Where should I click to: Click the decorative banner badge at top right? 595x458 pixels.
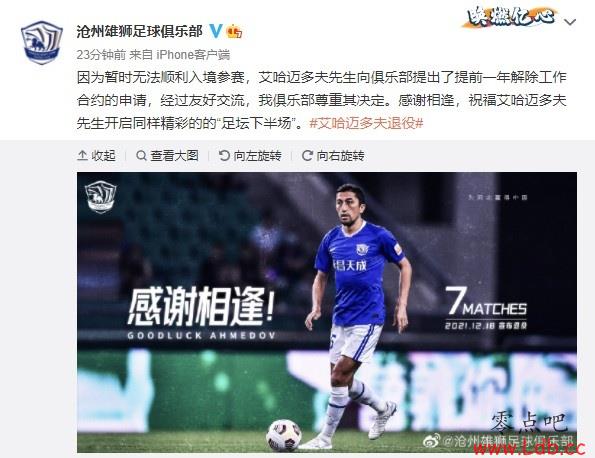click(x=509, y=17)
